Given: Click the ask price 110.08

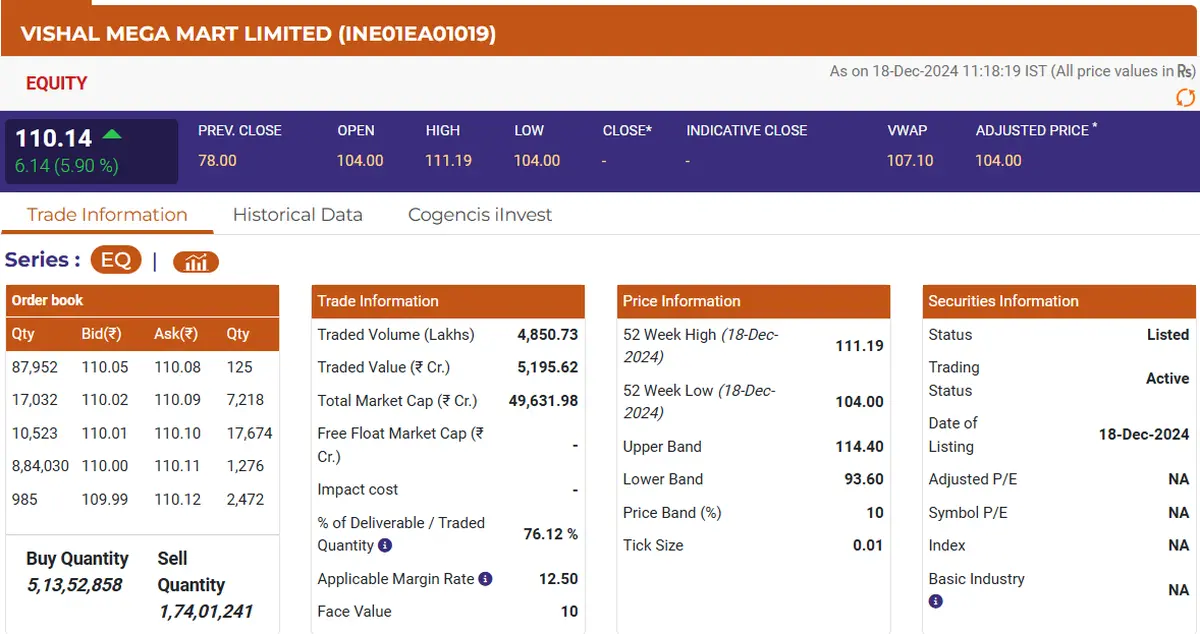Looking at the screenshot, I should coord(177,367).
